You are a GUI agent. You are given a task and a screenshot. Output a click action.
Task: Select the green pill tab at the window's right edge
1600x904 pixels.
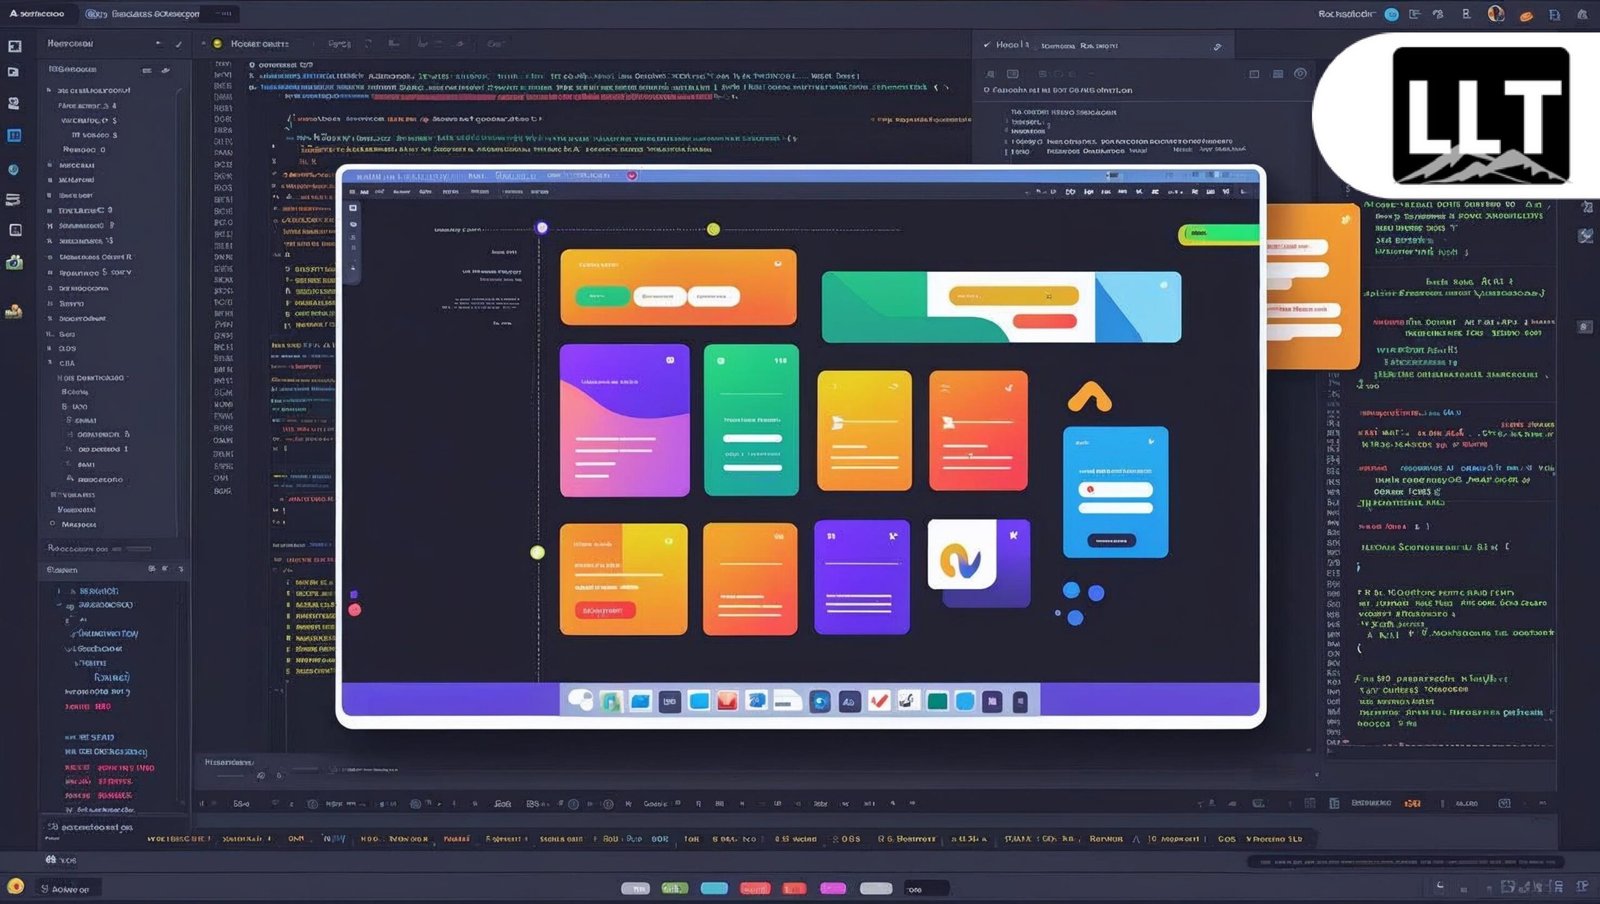(x=1219, y=233)
